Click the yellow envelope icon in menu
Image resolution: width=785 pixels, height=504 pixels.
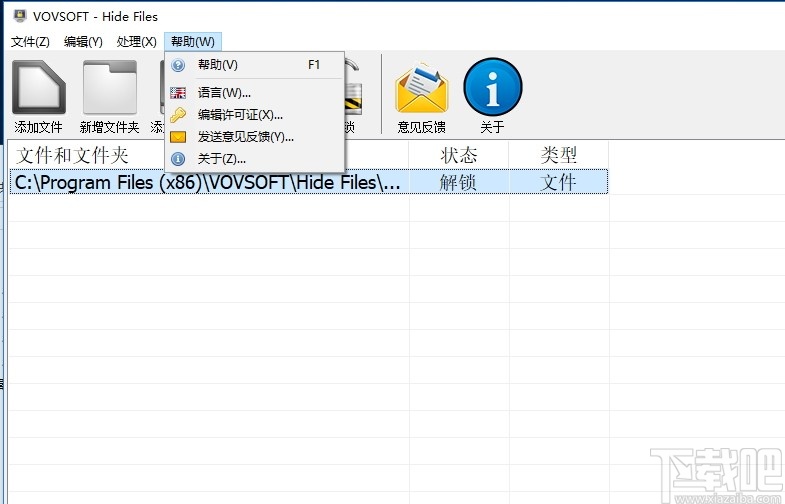[x=178, y=137]
